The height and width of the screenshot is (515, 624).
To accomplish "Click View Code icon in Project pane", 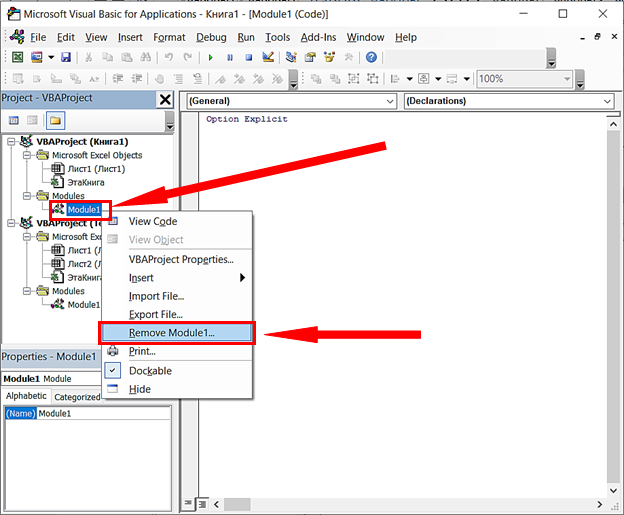I will (x=14, y=120).
